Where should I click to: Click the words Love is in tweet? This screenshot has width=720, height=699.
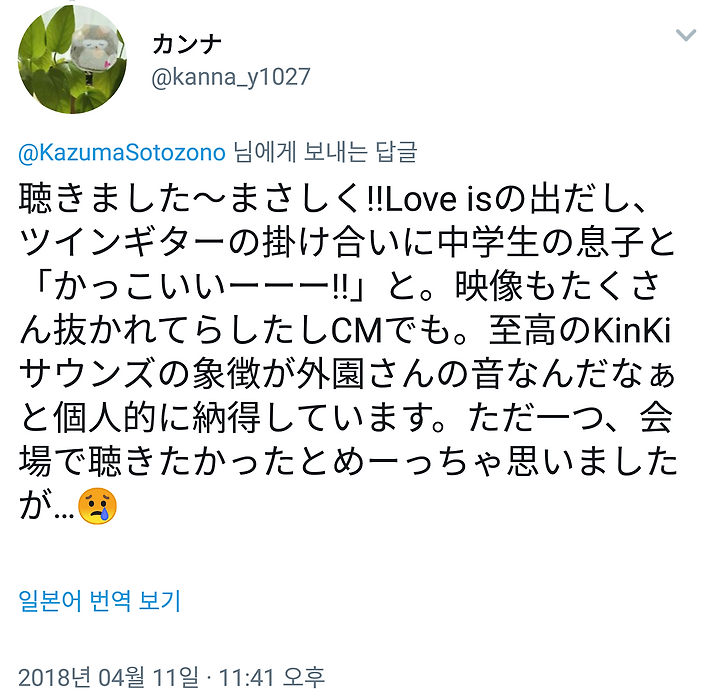click(x=438, y=200)
